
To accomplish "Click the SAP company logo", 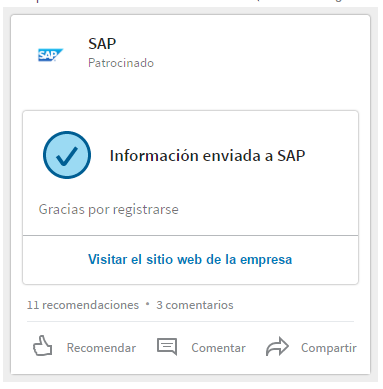I will (50, 55).
